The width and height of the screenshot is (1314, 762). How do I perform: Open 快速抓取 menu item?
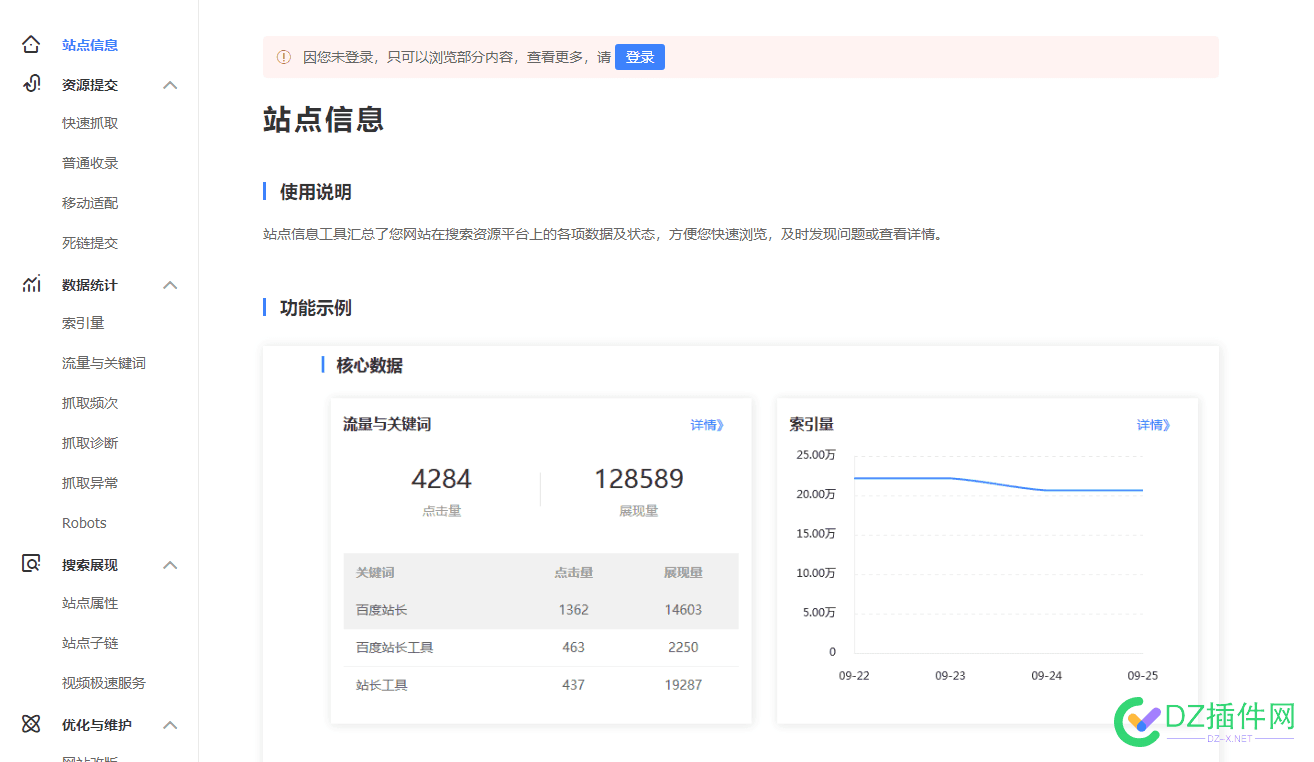pyautogui.click(x=90, y=123)
